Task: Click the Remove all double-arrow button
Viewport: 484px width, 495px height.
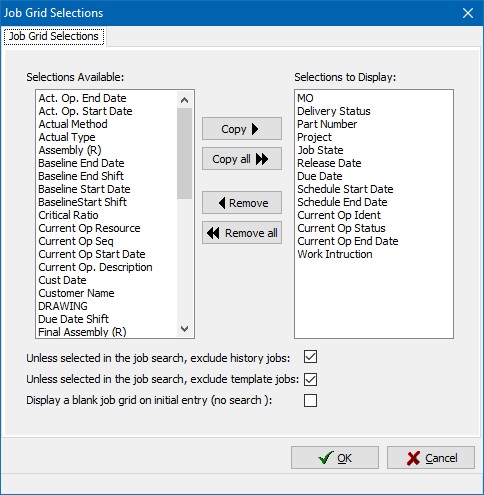Action: [242, 233]
